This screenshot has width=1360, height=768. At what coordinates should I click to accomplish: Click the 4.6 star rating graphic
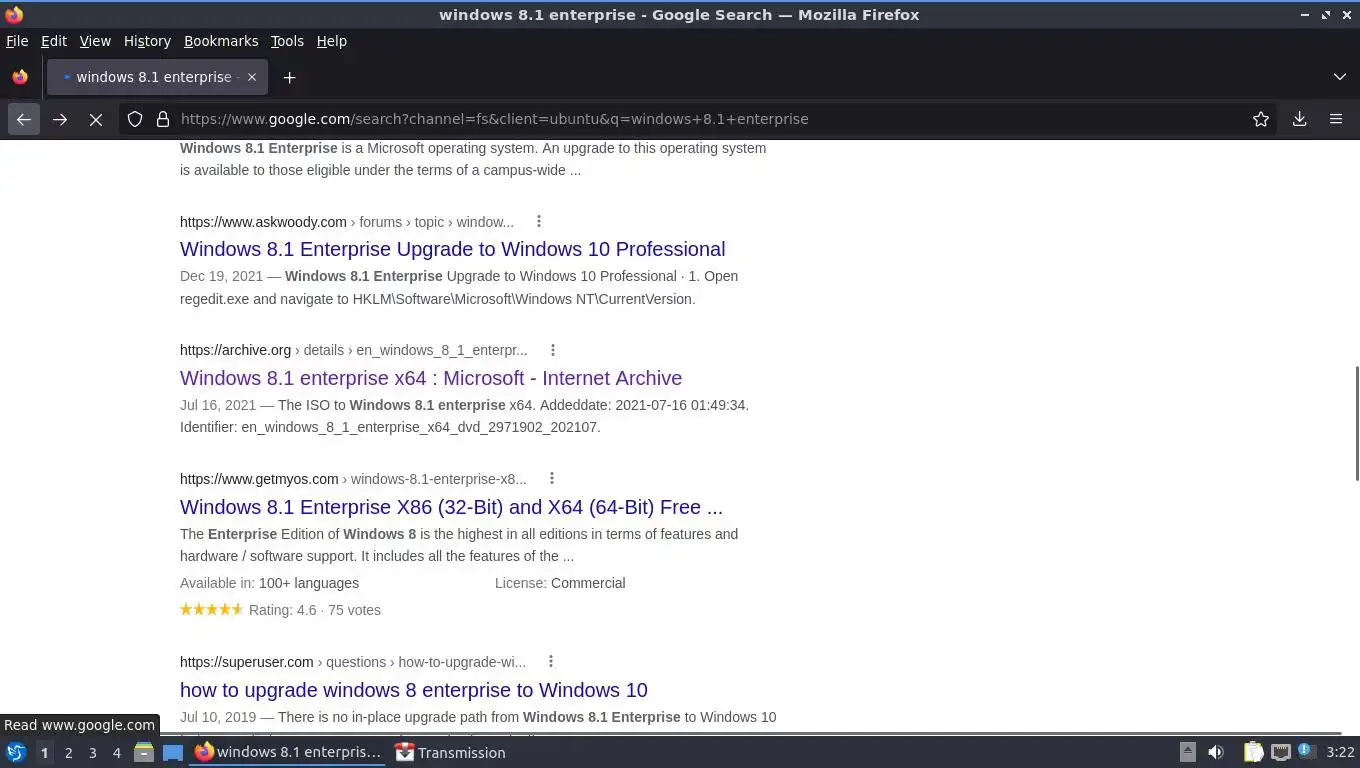pyautogui.click(x=211, y=610)
